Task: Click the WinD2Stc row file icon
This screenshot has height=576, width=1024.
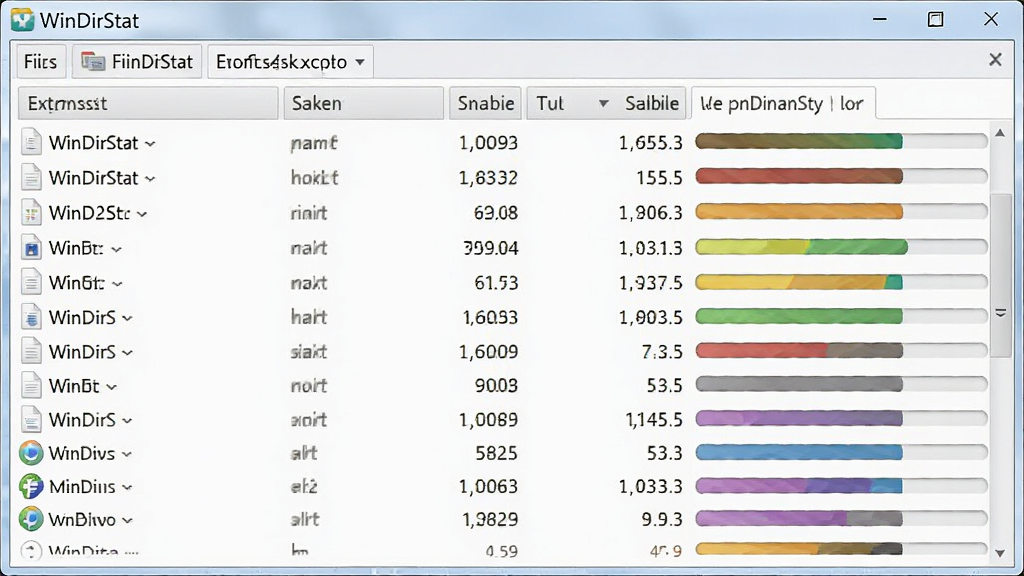Action: (31, 212)
